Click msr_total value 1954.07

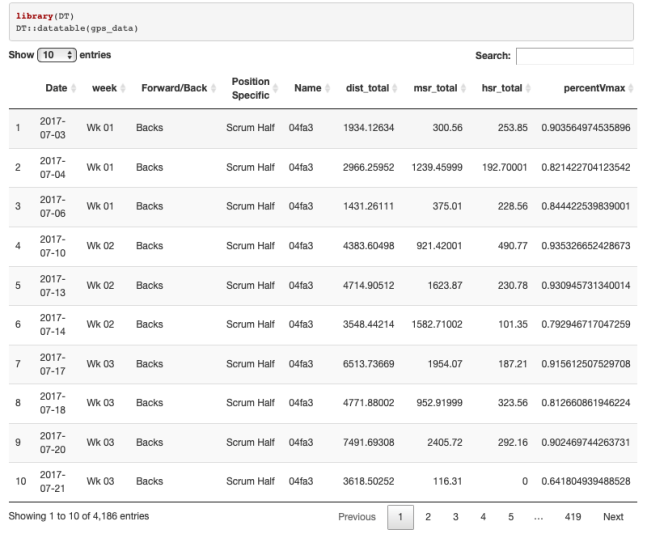tap(445, 364)
